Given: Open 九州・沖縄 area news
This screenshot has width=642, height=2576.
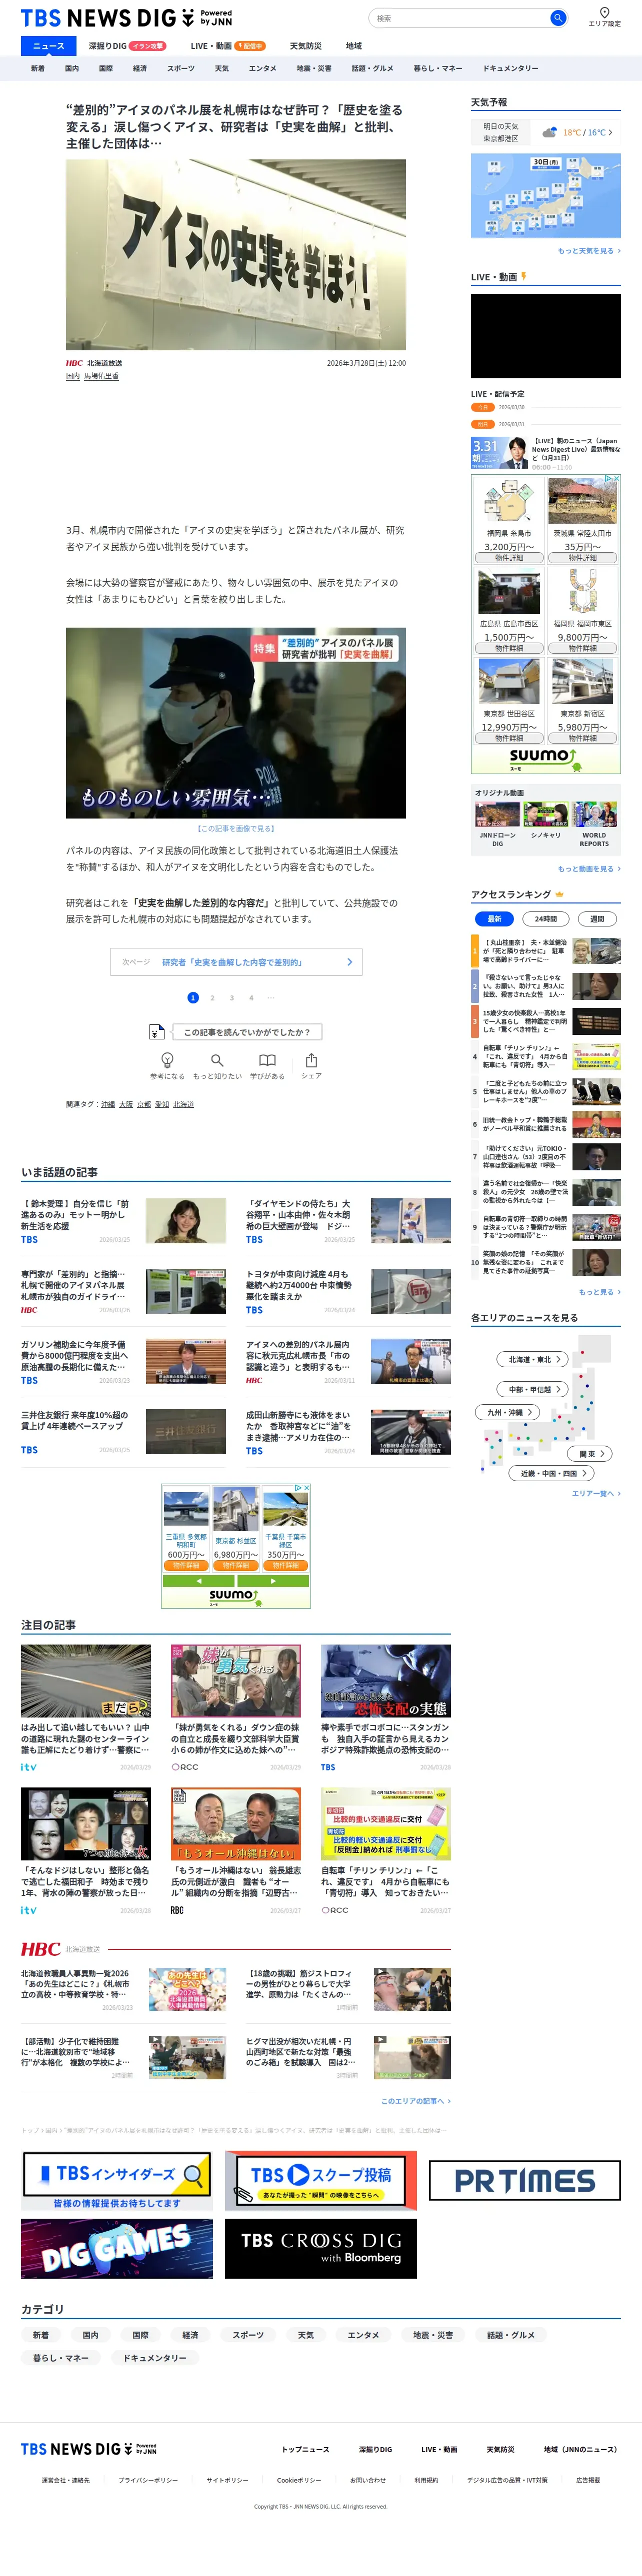Looking at the screenshot, I should point(508,1412).
